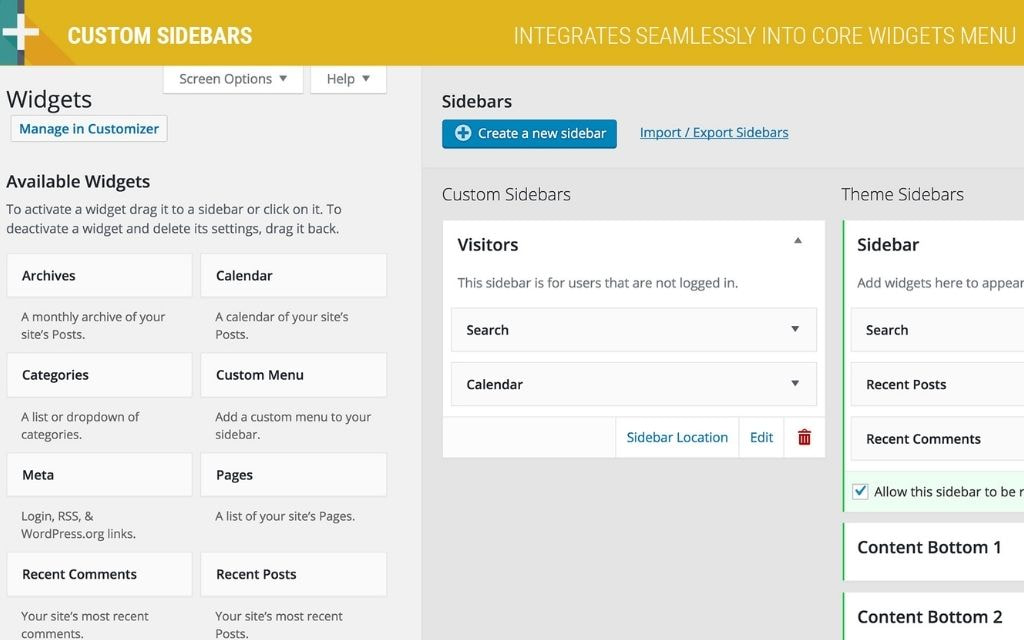The width and height of the screenshot is (1024, 640).
Task: Click the red trash delete sidebar icon
Action: click(x=804, y=437)
